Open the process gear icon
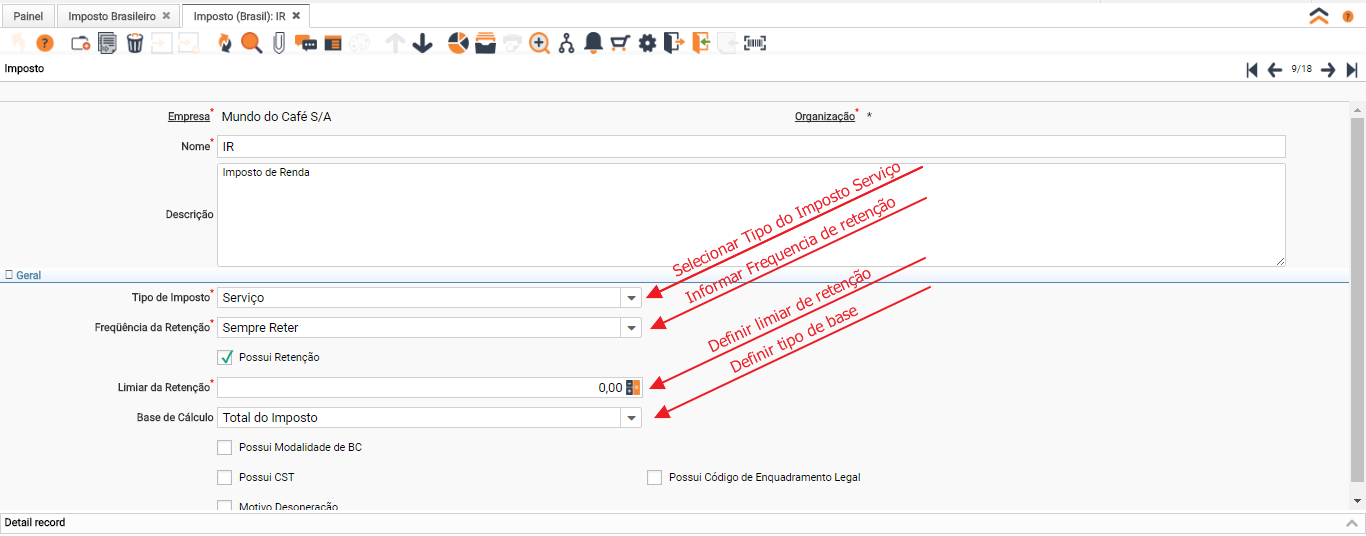Screen dimensions: 1366x536 [647, 43]
